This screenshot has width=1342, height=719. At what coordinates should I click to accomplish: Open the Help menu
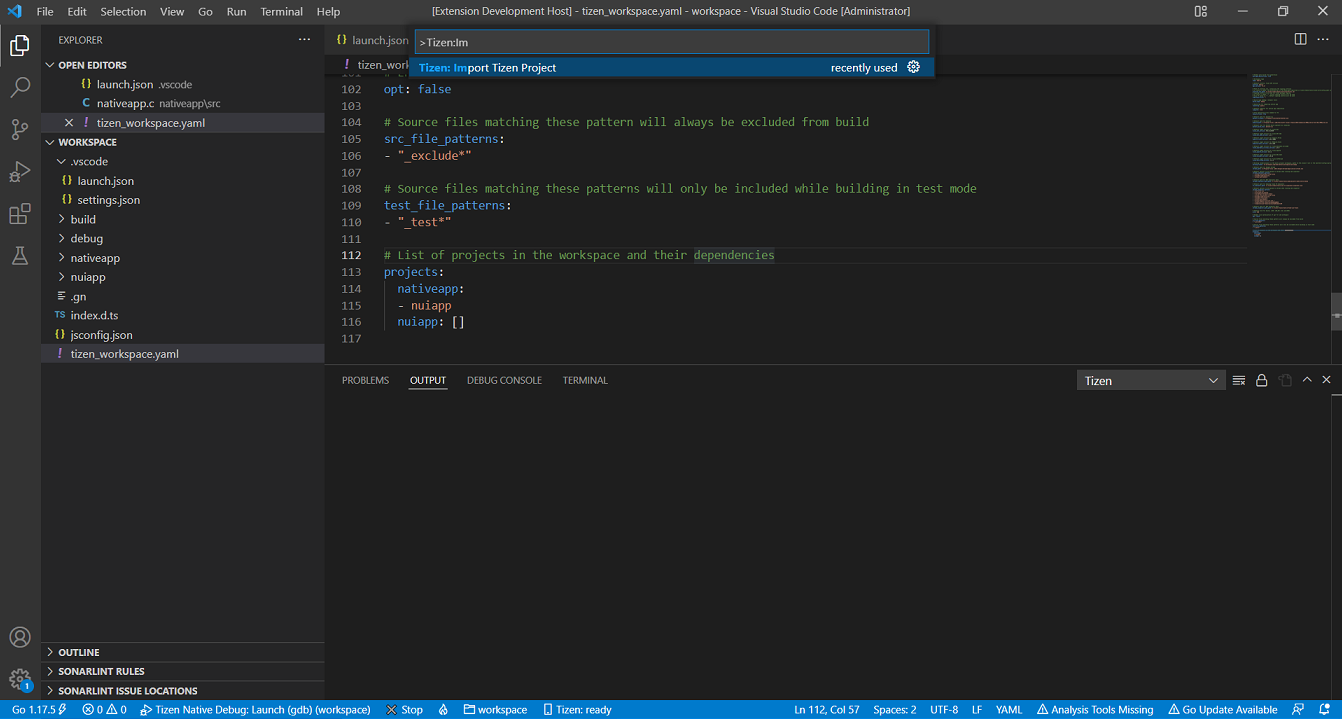coord(328,11)
